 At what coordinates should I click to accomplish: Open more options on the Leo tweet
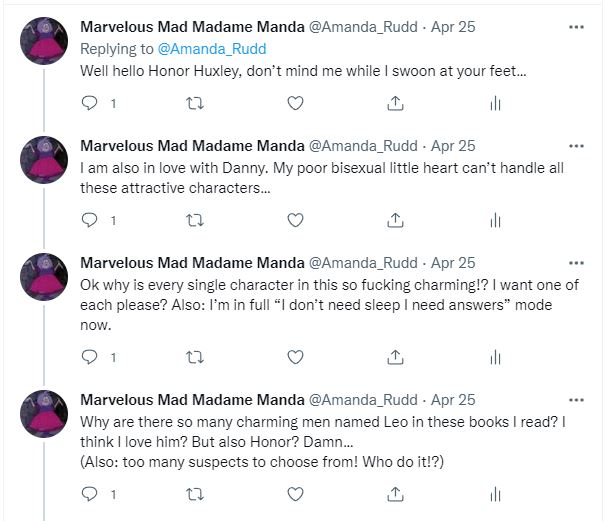[x=576, y=400]
